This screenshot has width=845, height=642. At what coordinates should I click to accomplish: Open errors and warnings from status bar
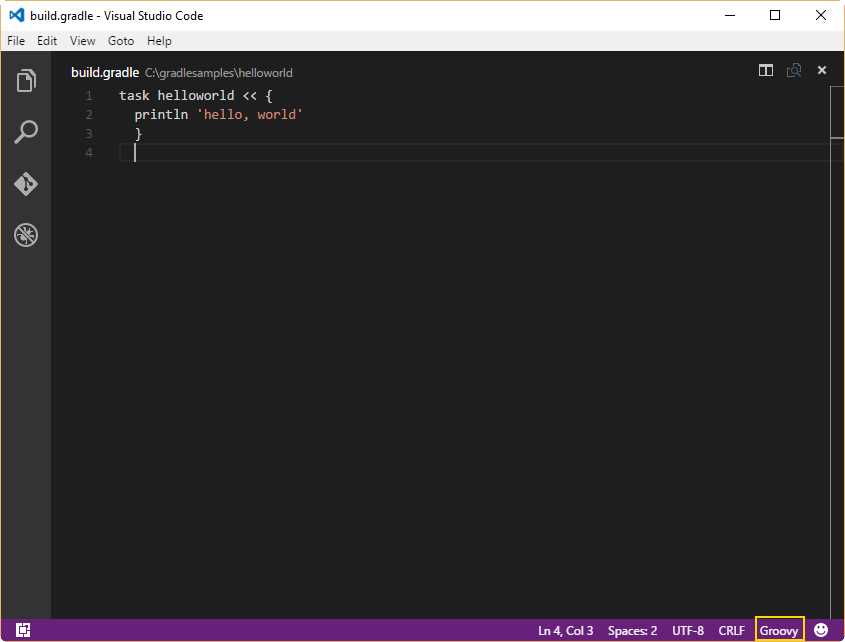pyautogui.click(x=24, y=630)
